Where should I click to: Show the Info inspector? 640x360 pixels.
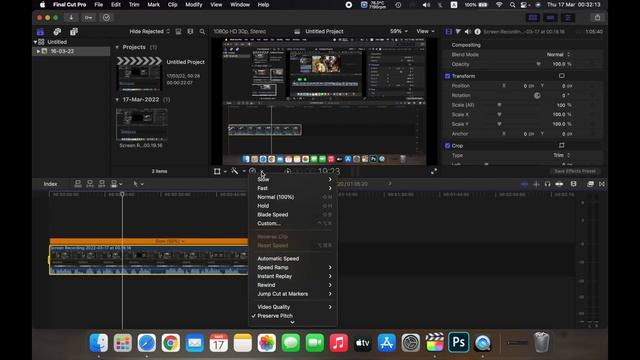[x=477, y=31]
